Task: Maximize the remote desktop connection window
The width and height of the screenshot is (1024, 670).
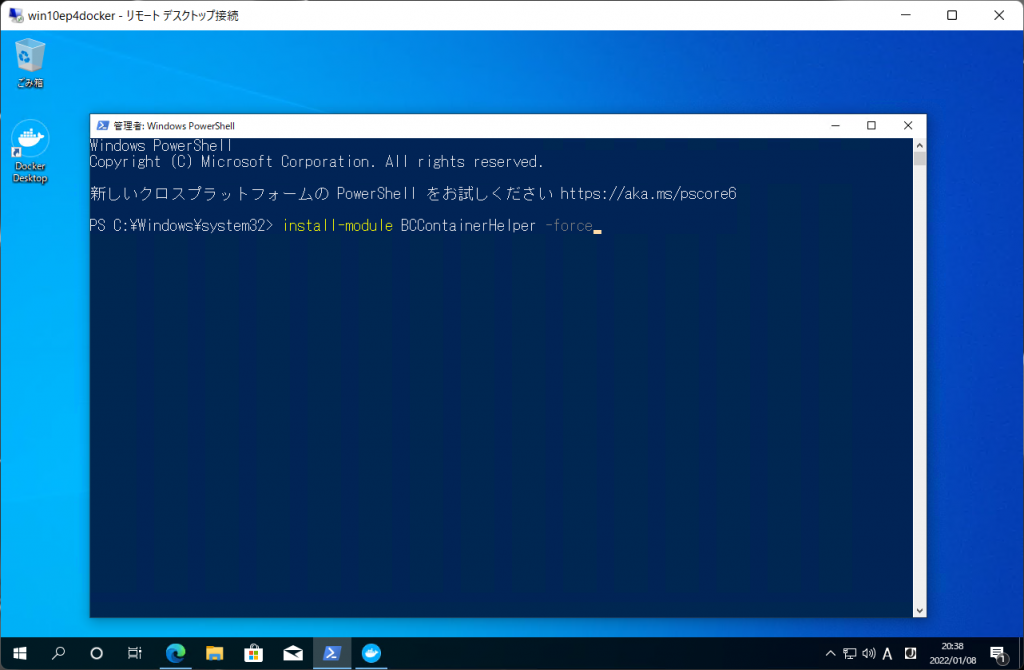Action: click(x=952, y=15)
